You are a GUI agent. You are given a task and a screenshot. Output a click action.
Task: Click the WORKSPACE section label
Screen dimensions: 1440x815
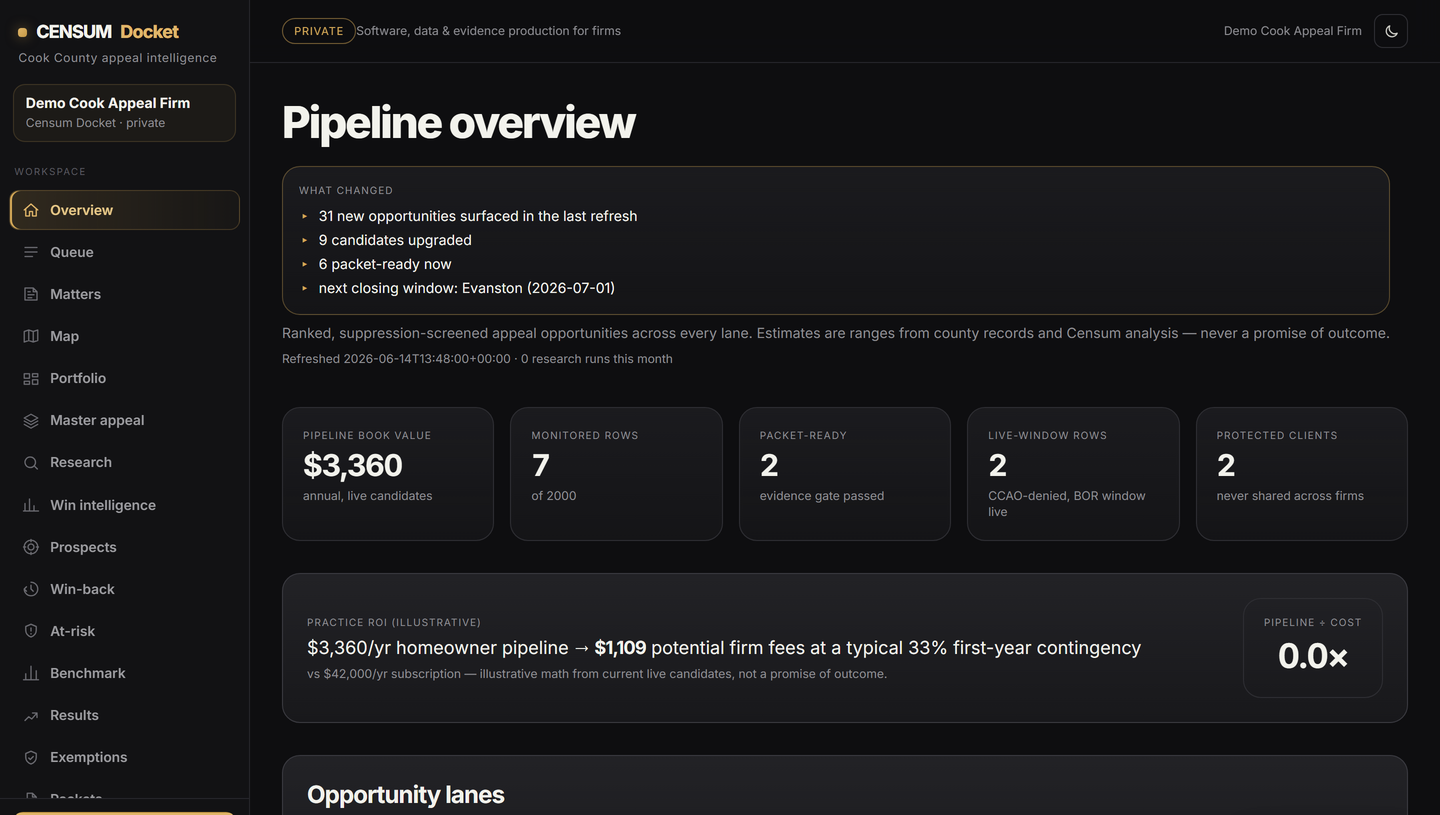coord(50,172)
